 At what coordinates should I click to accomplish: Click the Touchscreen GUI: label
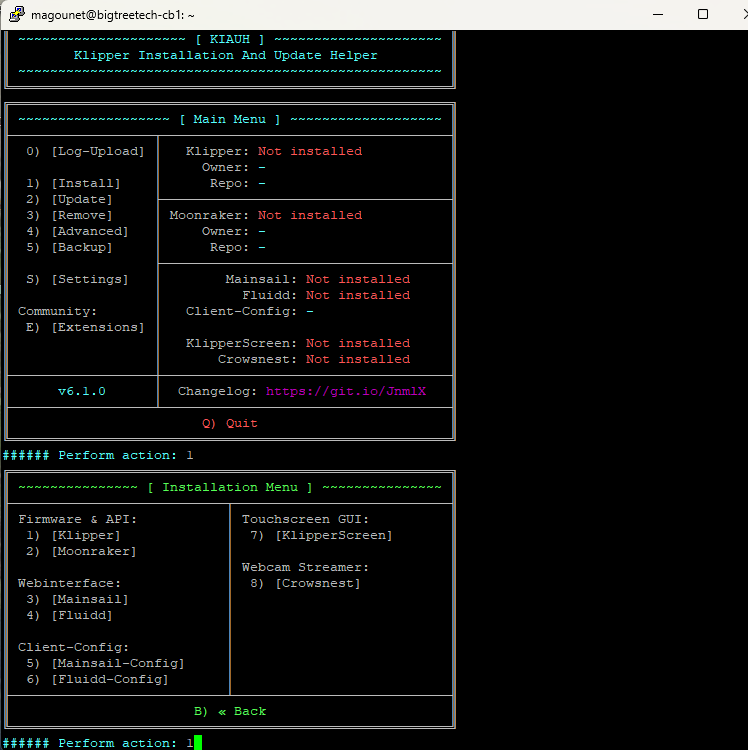(305, 519)
